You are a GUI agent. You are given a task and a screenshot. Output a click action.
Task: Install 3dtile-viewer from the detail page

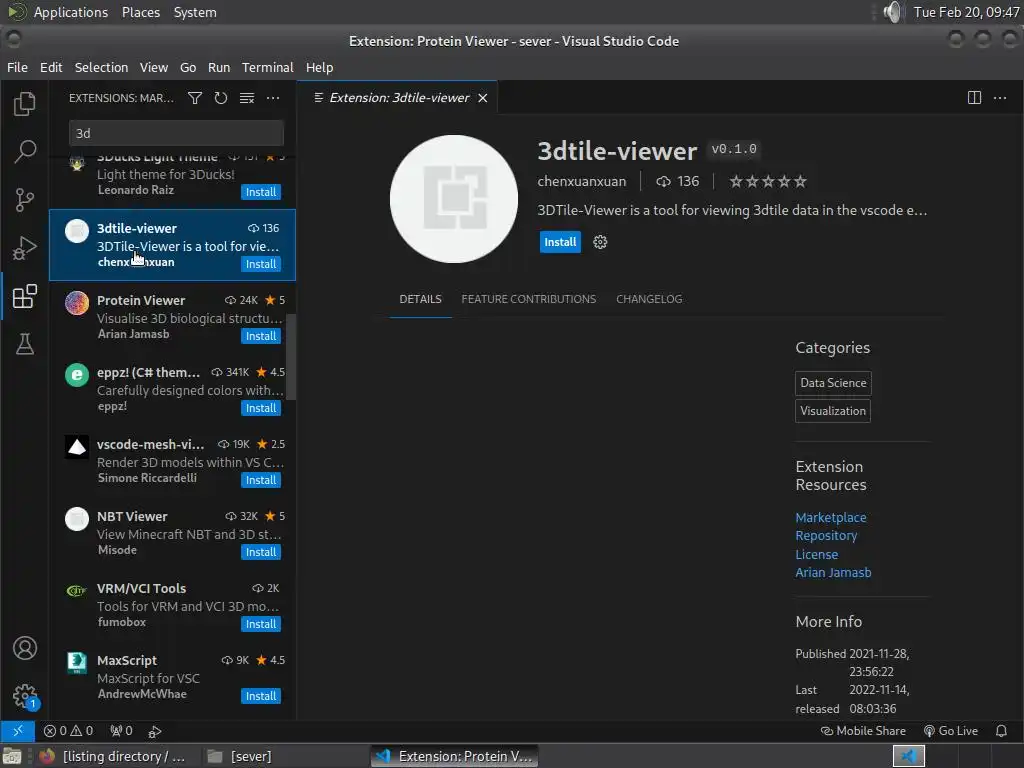click(x=560, y=242)
